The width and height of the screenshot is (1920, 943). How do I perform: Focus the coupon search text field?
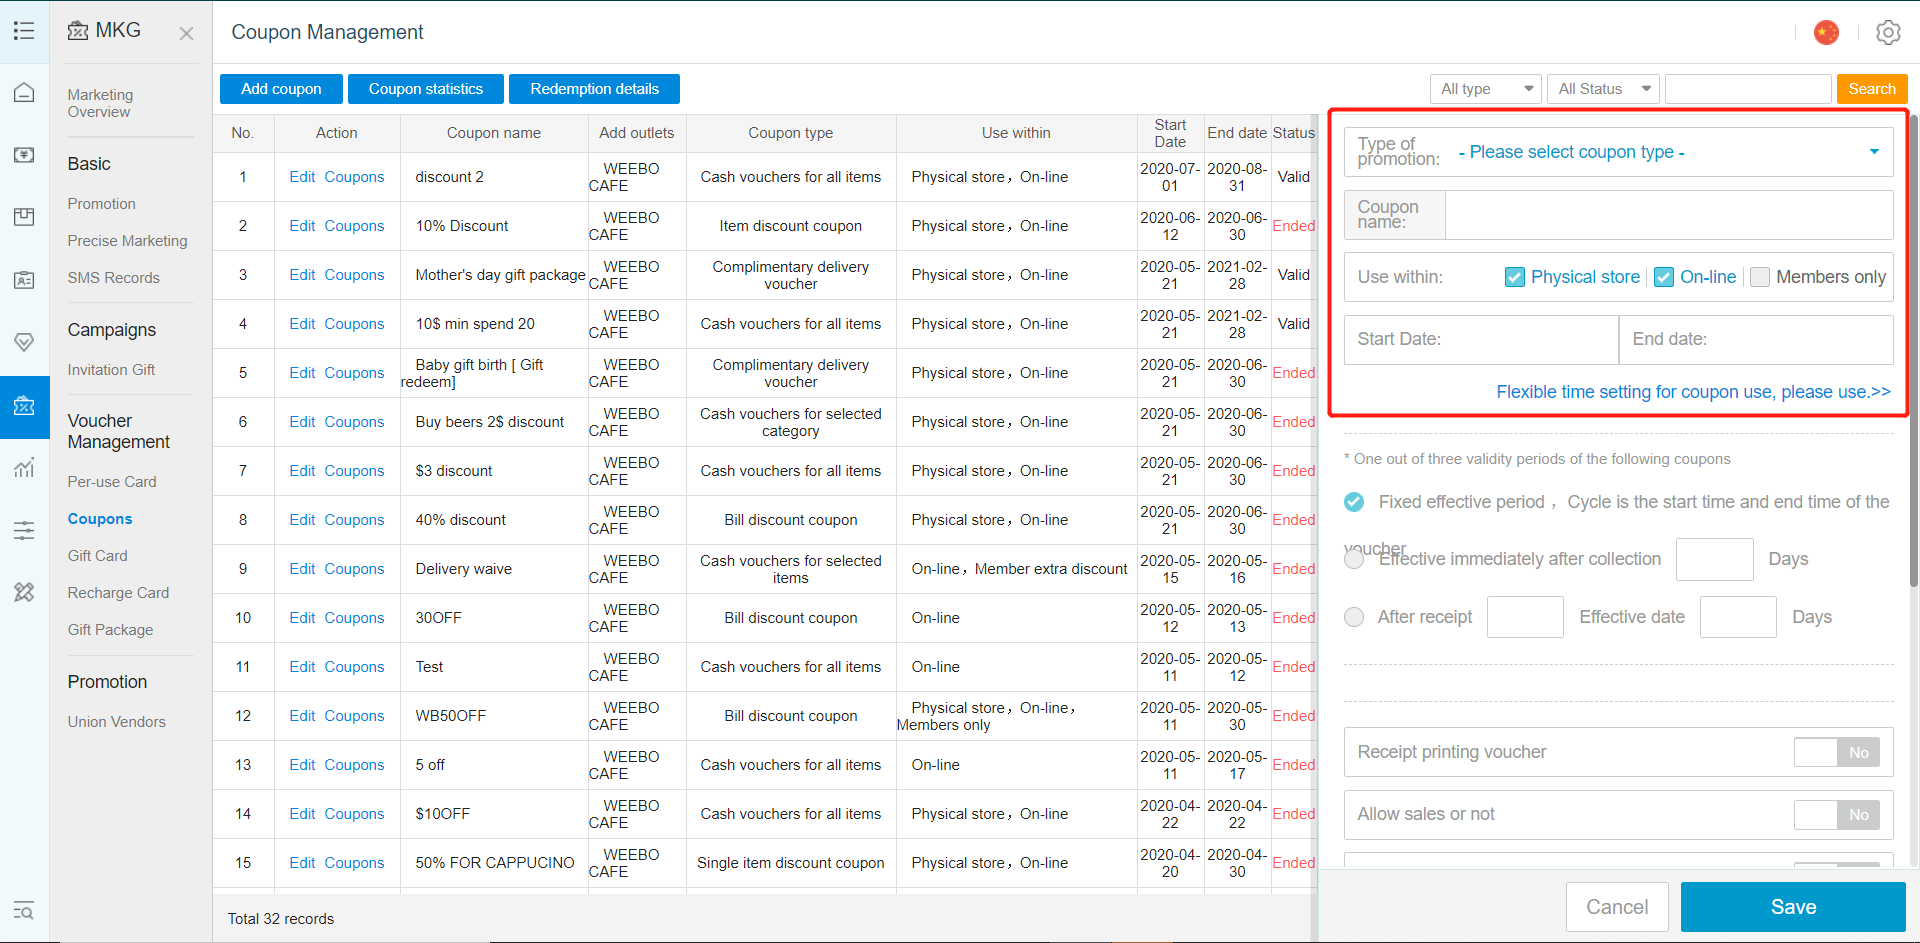(x=1748, y=89)
